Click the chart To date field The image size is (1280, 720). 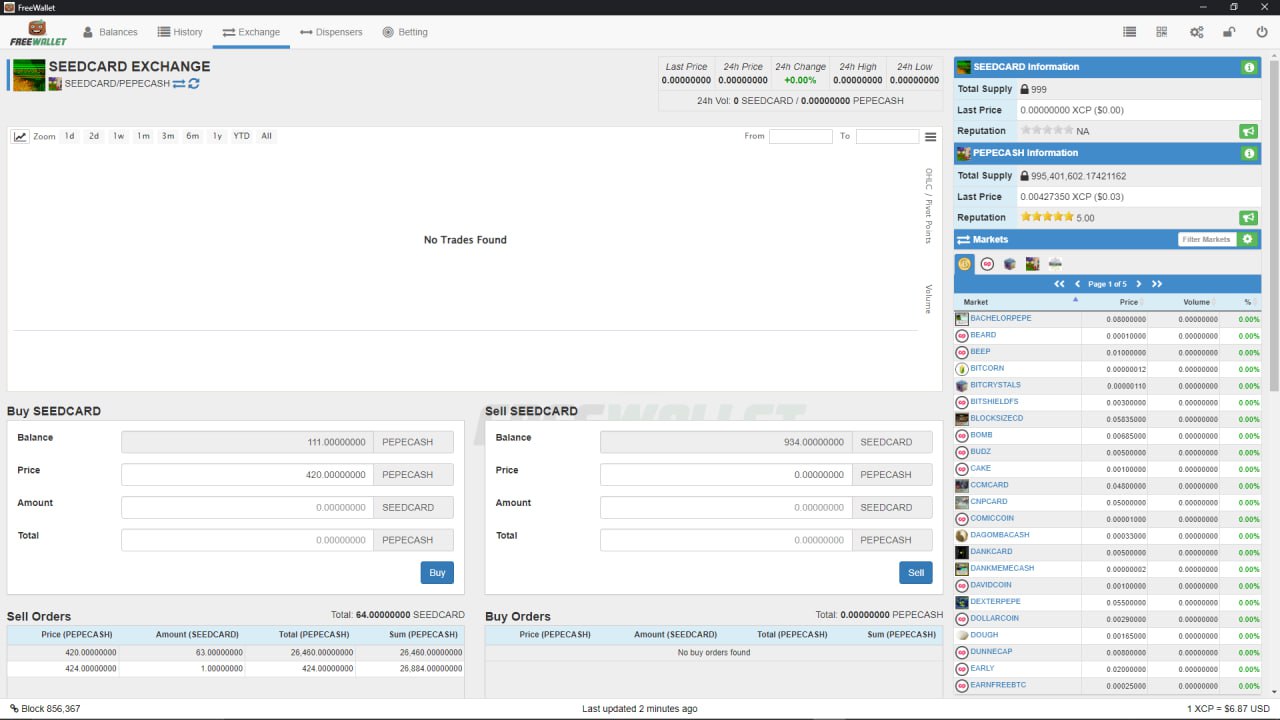pos(887,136)
